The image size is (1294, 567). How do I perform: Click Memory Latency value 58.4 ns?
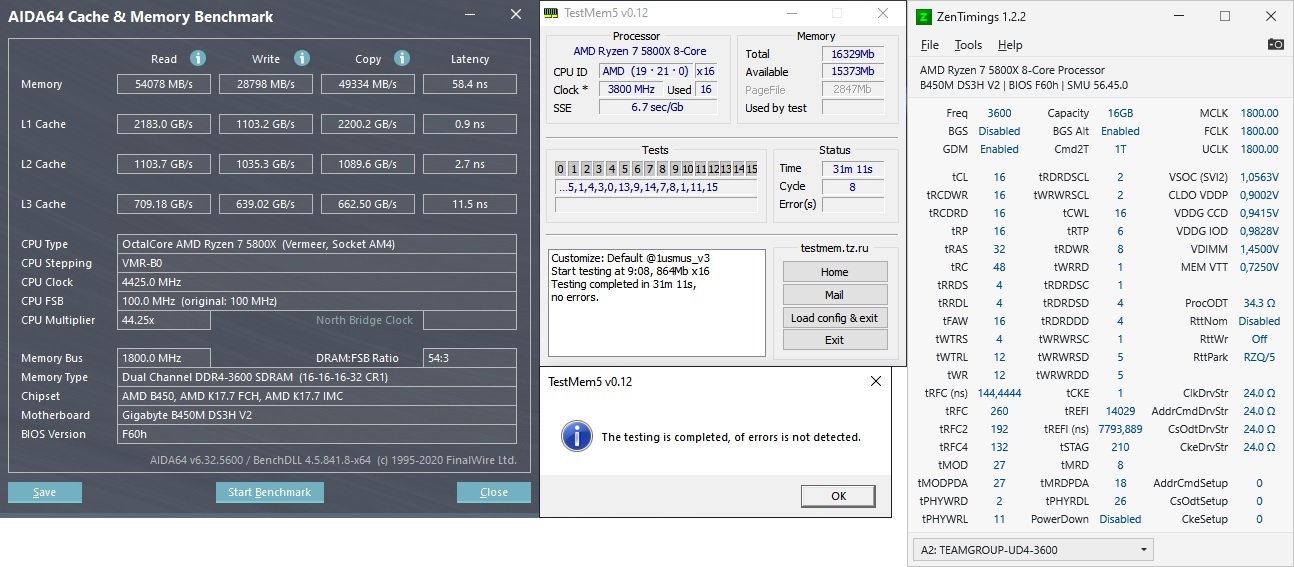pyautogui.click(x=470, y=84)
